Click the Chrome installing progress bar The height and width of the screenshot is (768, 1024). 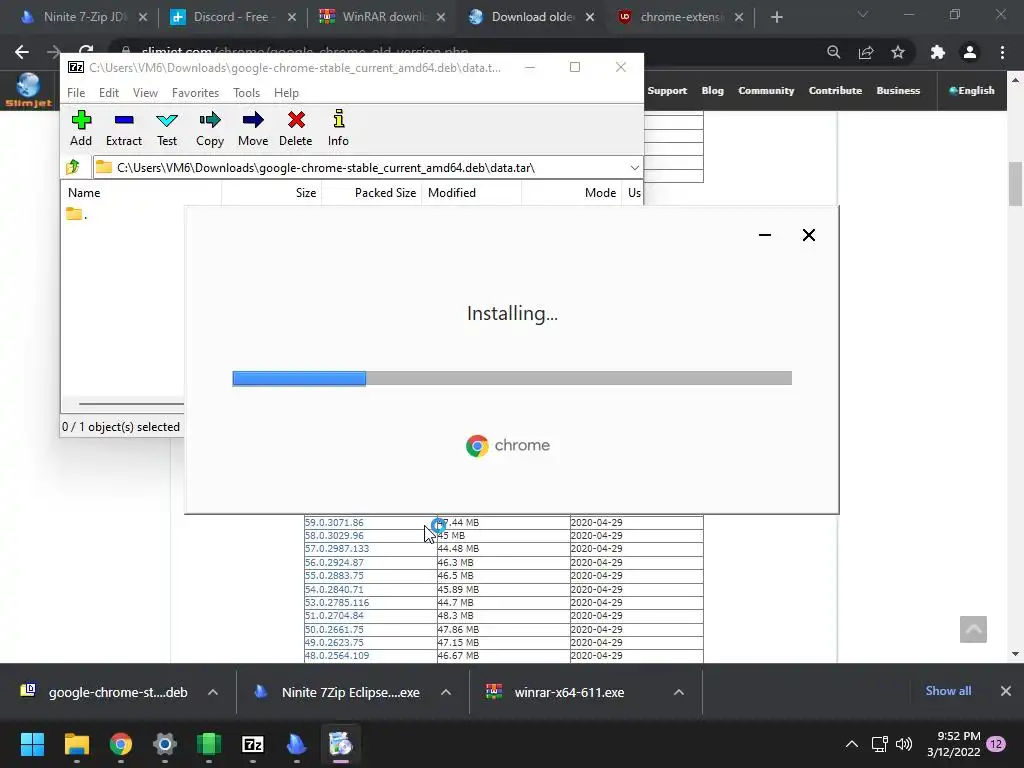click(512, 378)
